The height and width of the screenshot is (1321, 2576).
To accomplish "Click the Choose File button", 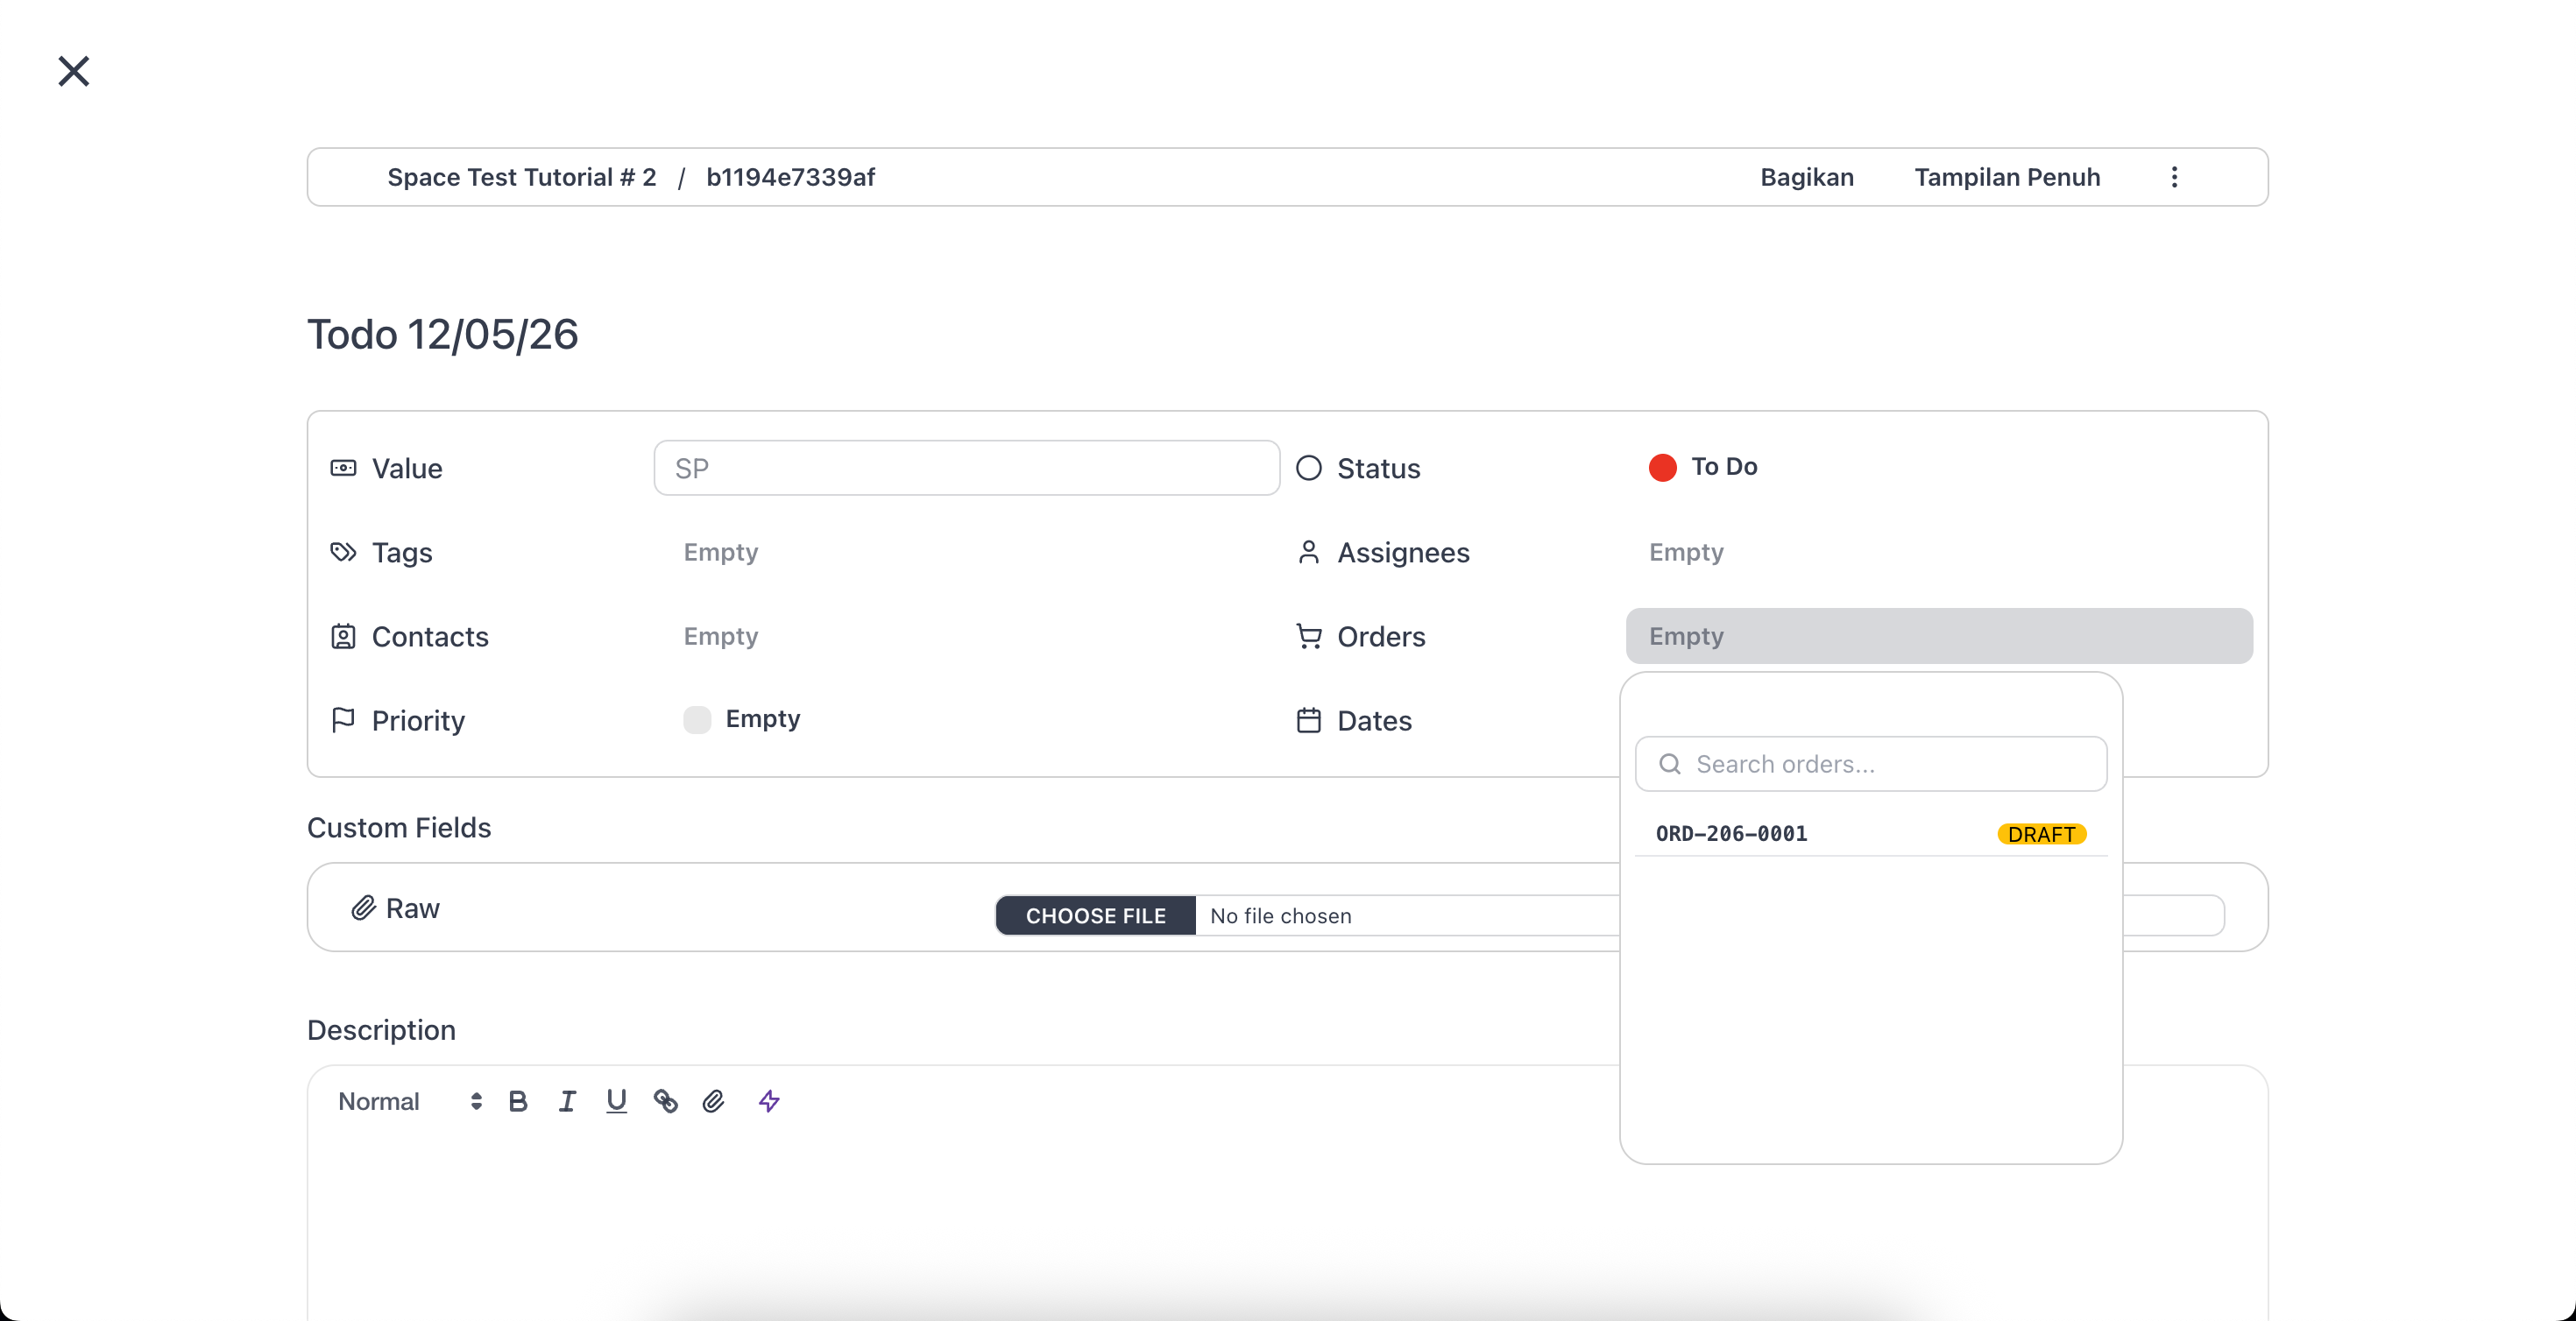I will pyautogui.click(x=1095, y=916).
